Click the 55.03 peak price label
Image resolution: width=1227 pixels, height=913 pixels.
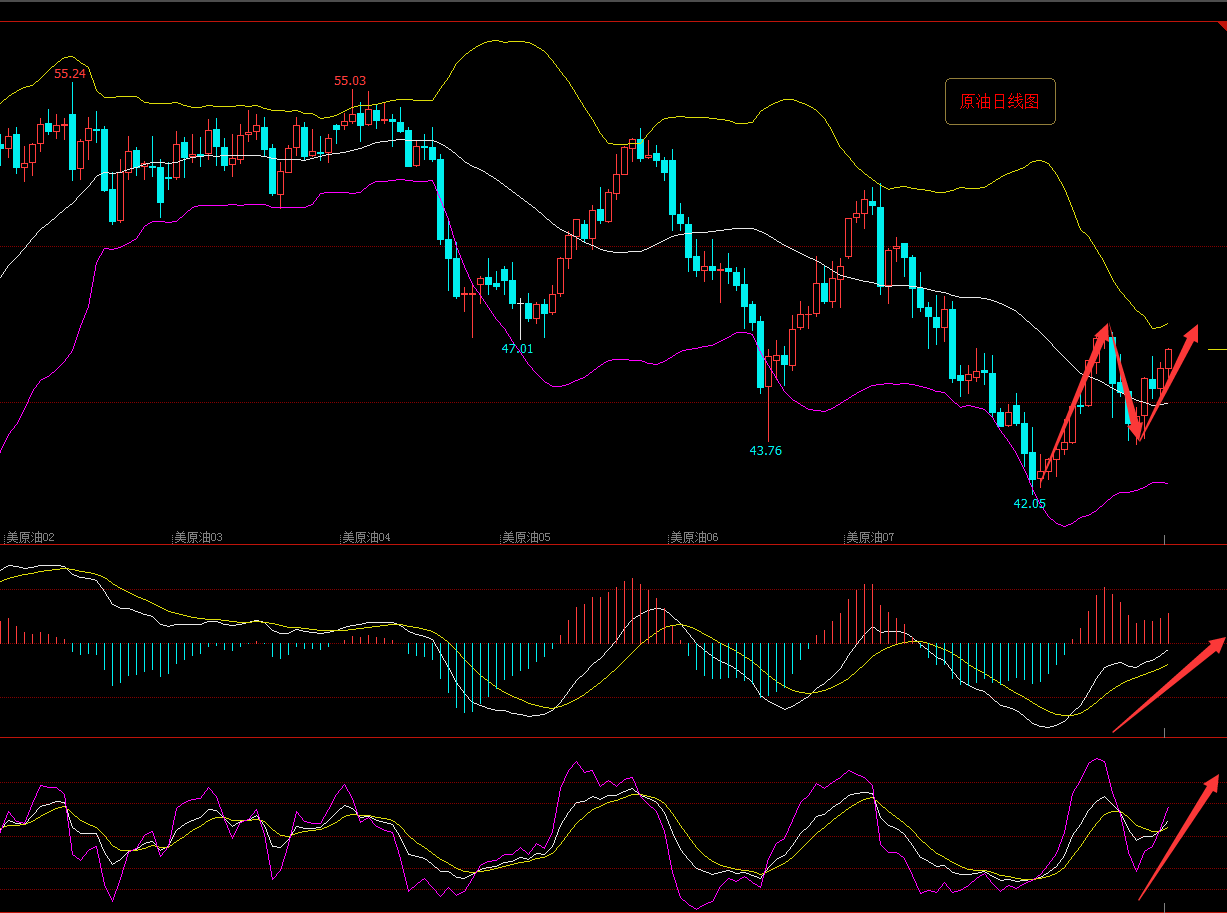350,81
